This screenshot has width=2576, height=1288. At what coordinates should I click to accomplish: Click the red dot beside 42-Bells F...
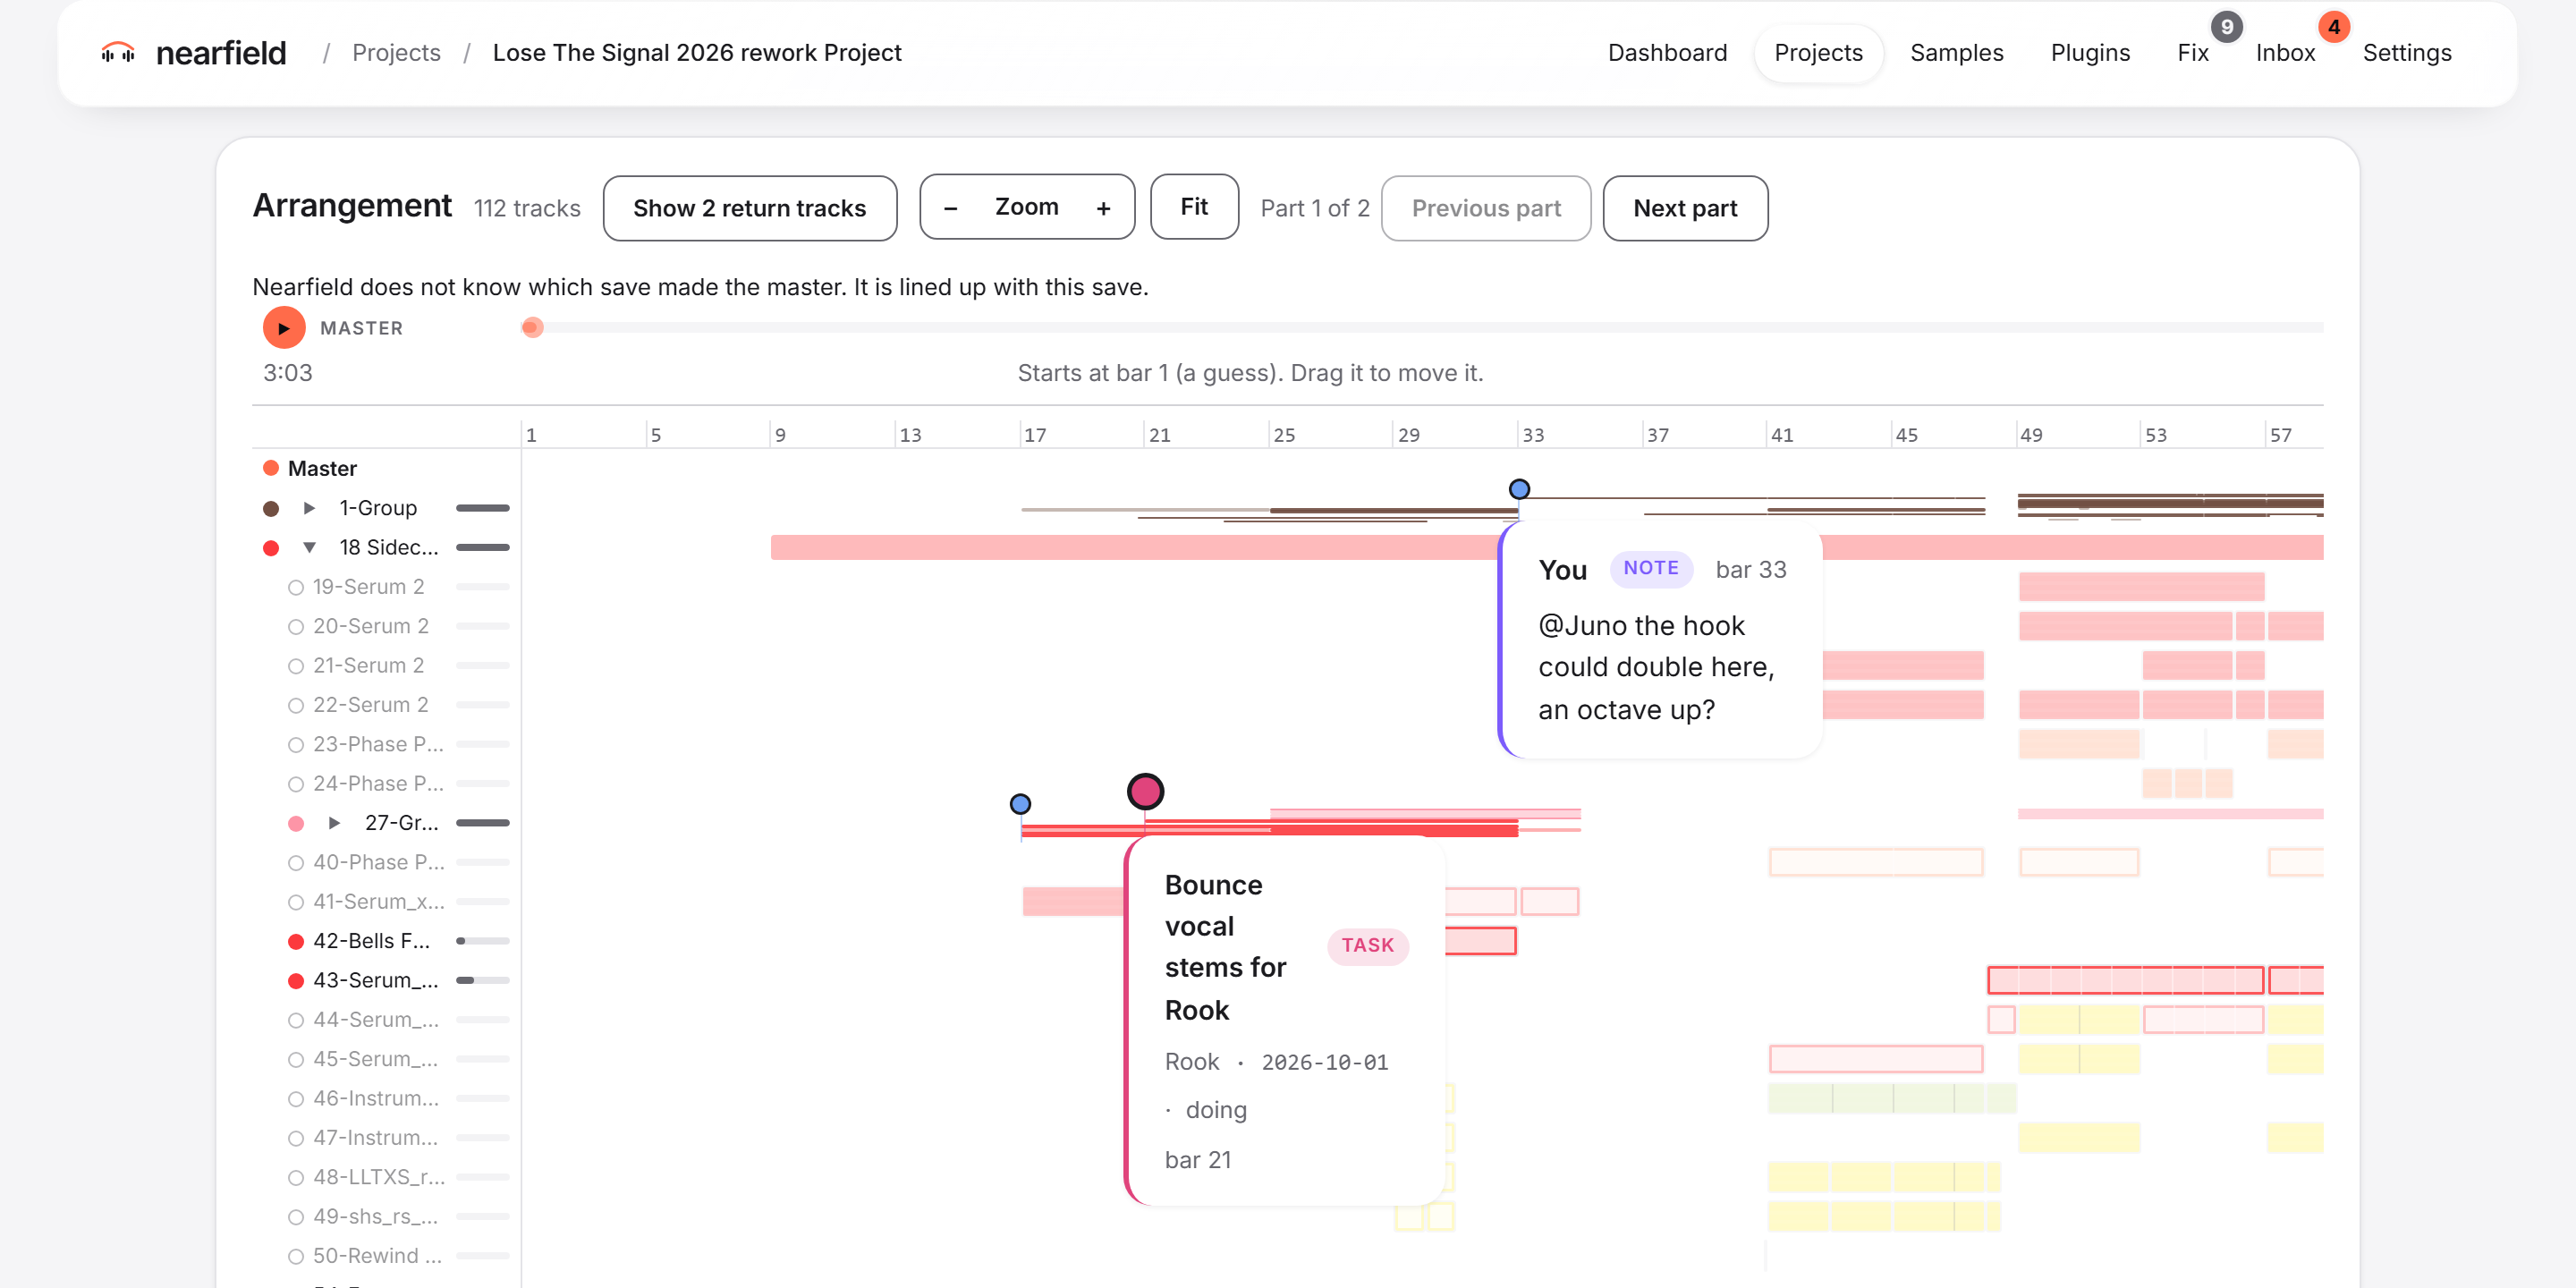click(296, 941)
